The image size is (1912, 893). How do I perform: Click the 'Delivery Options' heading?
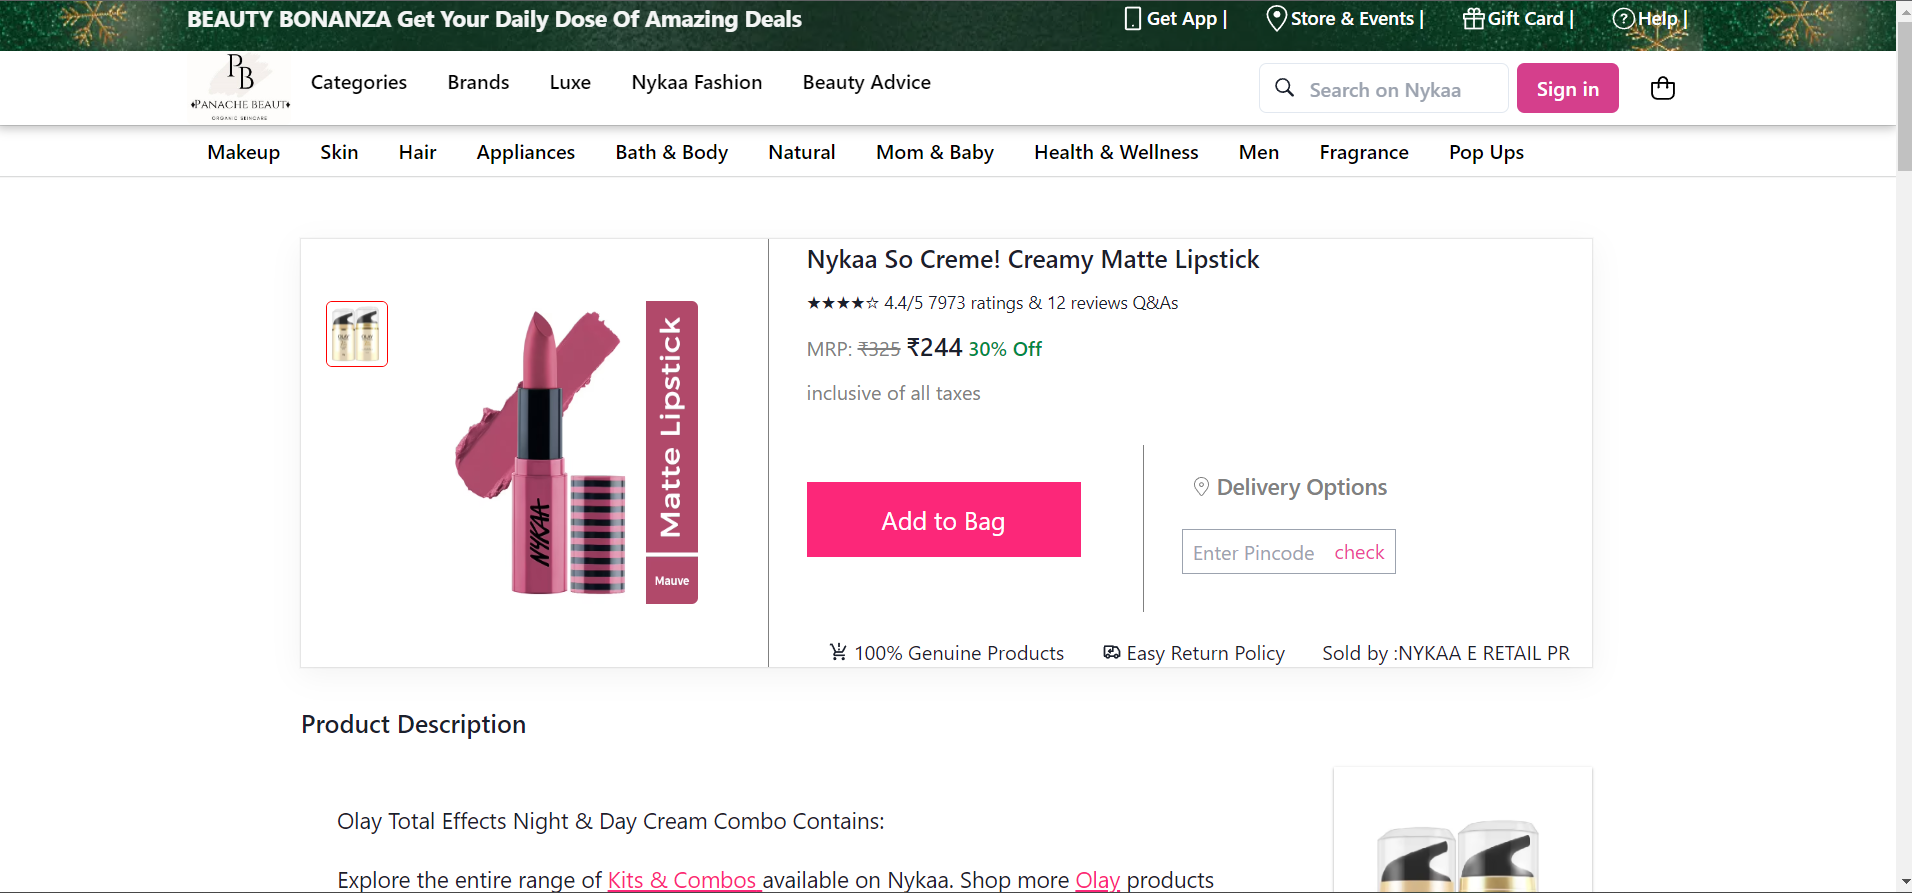(x=1302, y=487)
